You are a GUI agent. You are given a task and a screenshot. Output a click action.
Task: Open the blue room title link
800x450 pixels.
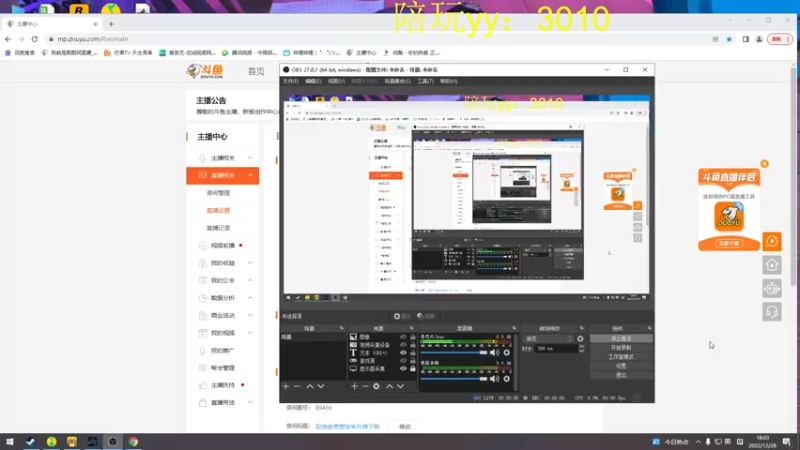(347, 427)
